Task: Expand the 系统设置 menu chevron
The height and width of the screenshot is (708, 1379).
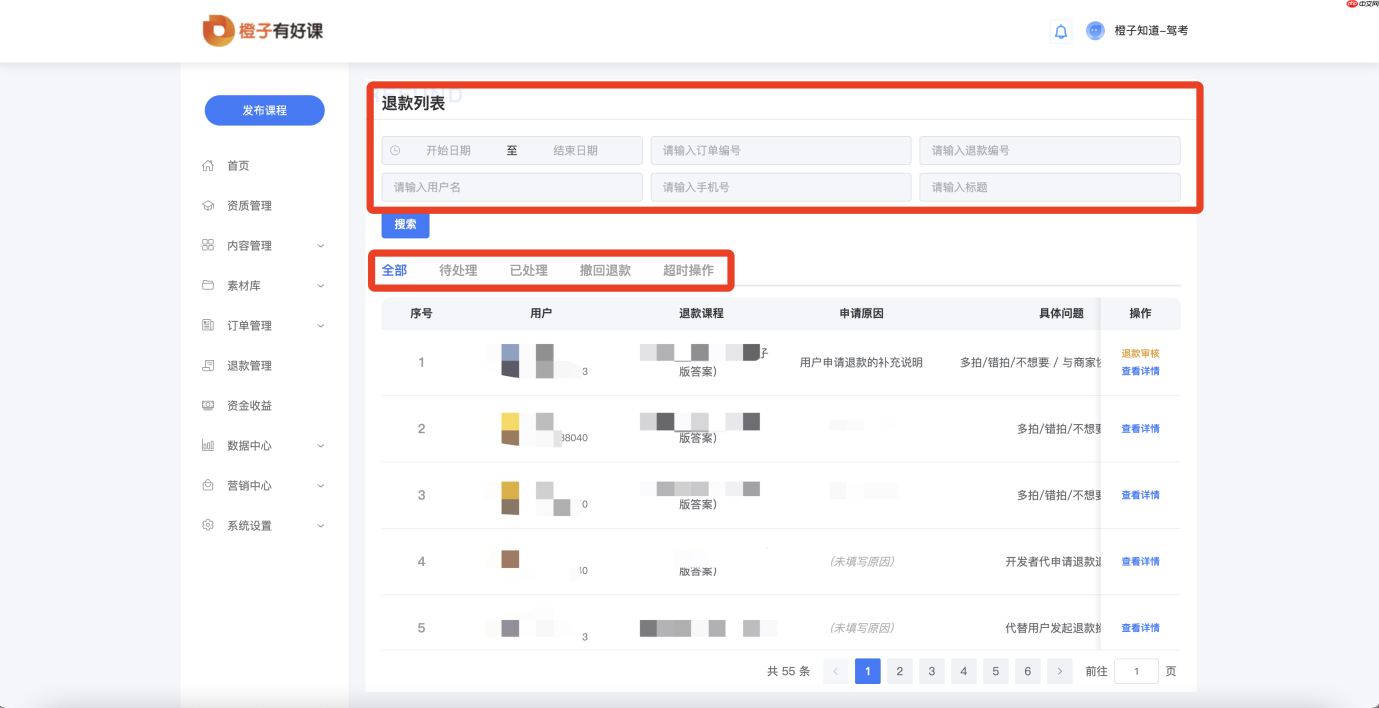Action: coord(321,525)
